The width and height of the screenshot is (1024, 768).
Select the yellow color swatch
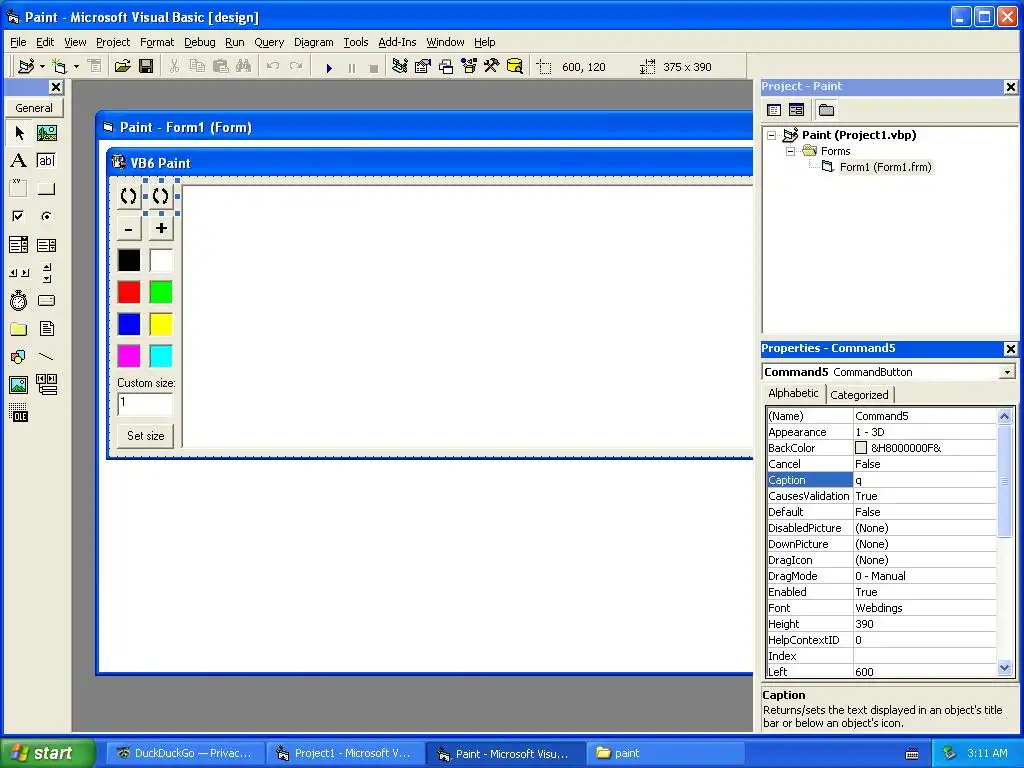(x=161, y=324)
